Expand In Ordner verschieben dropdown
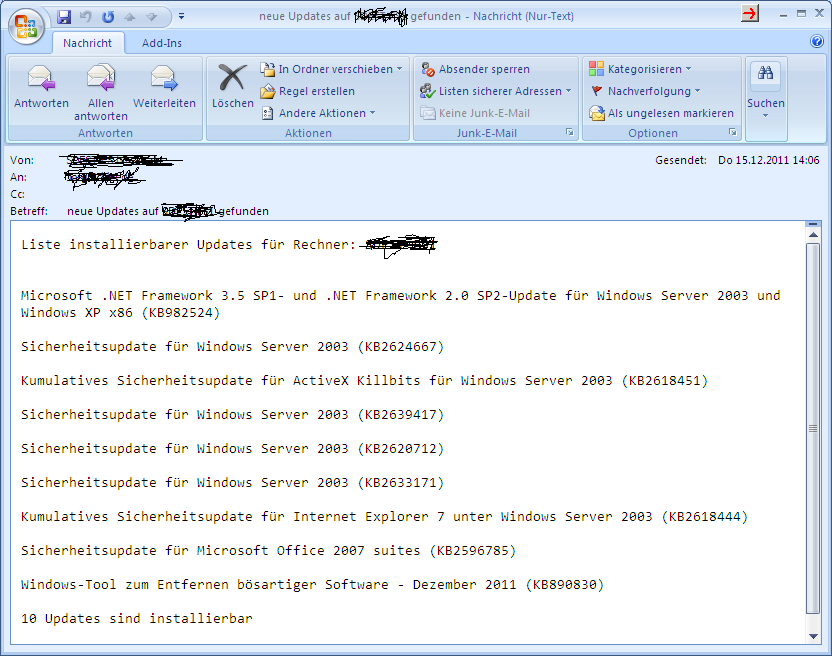832x656 pixels. (x=331, y=69)
